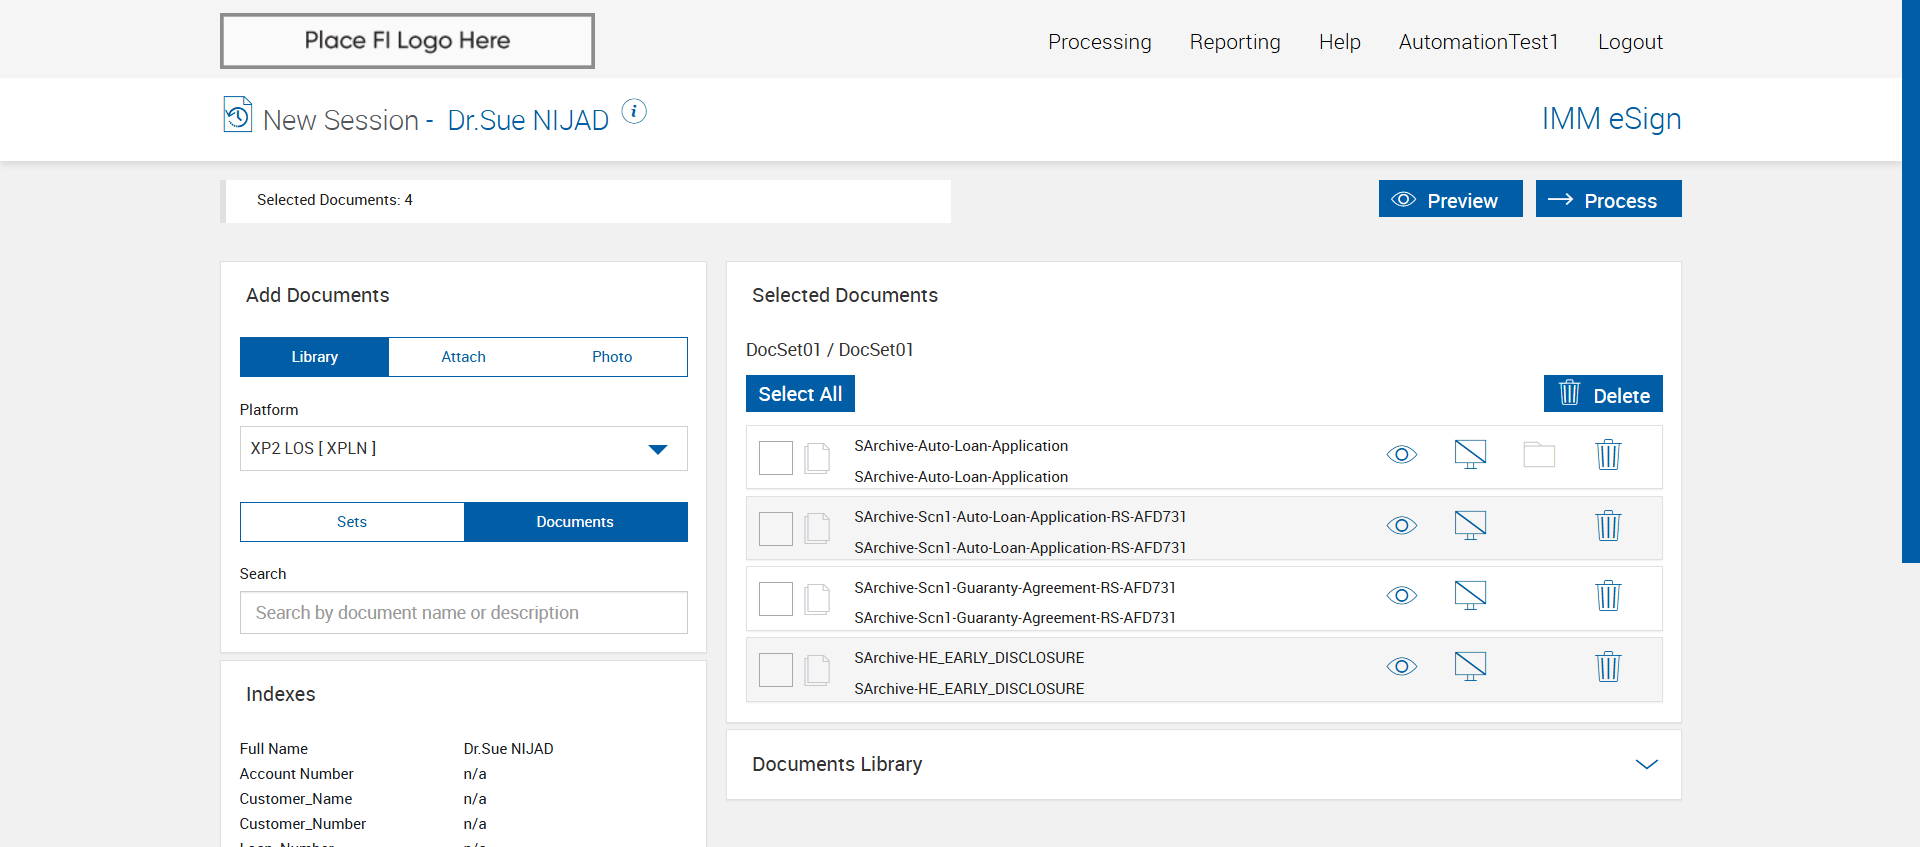The image size is (1920, 847).
Task: Check the SArchive-Auto-Loan-Application checkbox
Action: click(776, 458)
